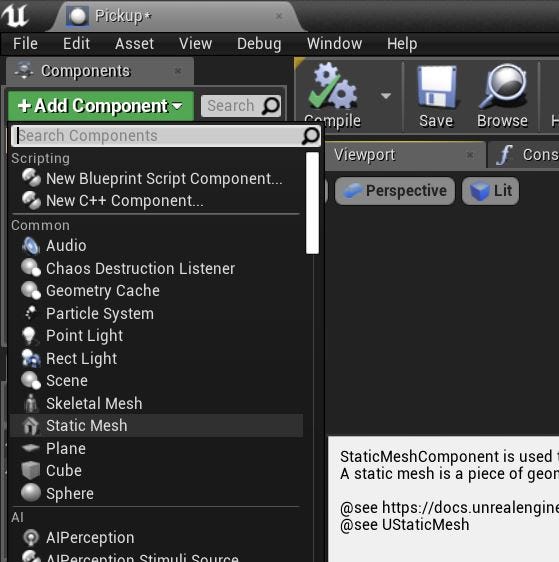Save the blueprint with floppy disk icon
Screen dimensions: 559x562
[436, 87]
